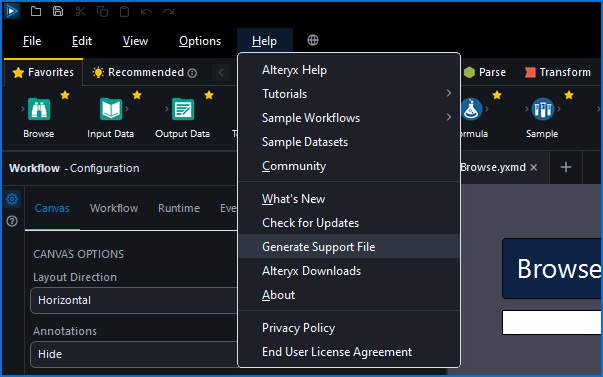Switch to Transform tool category tab
The width and height of the screenshot is (603, 377).
point(558,72)
